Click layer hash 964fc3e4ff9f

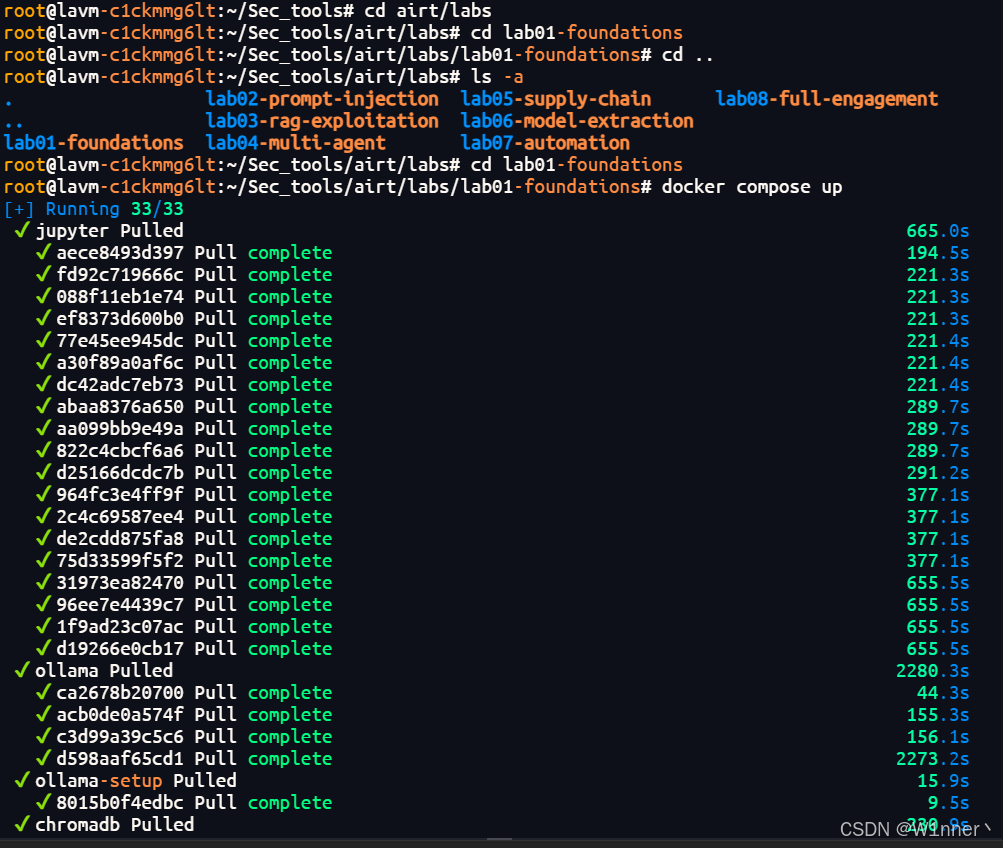[120, 495]
